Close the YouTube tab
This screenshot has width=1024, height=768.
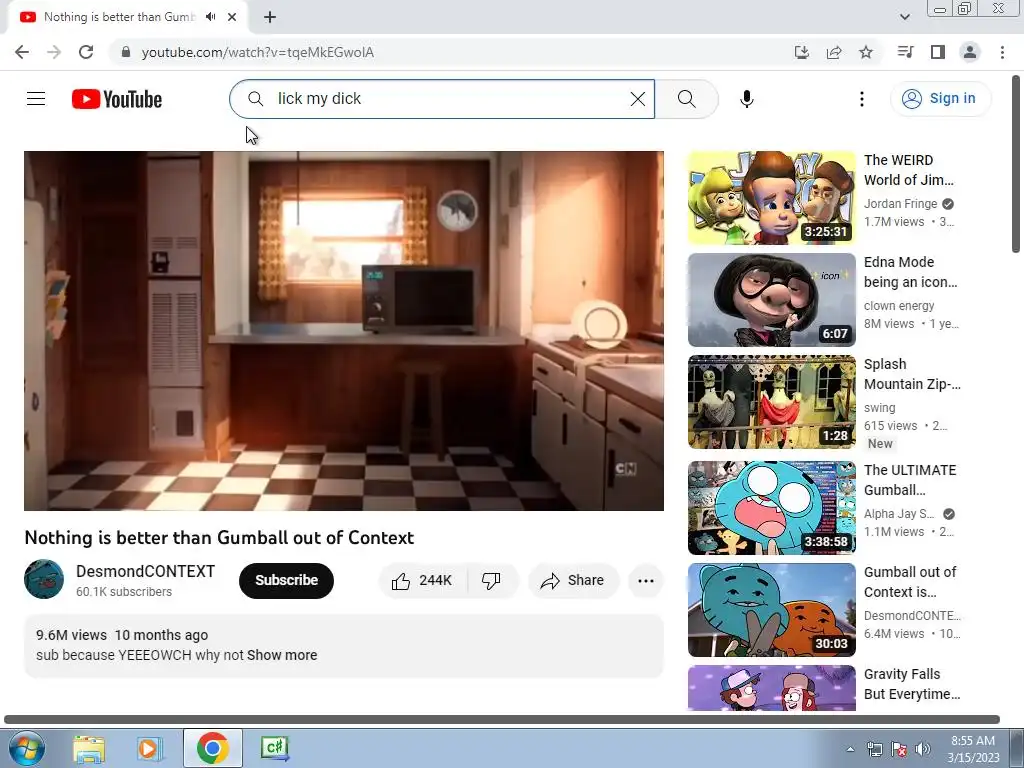[x=232, y=17]
